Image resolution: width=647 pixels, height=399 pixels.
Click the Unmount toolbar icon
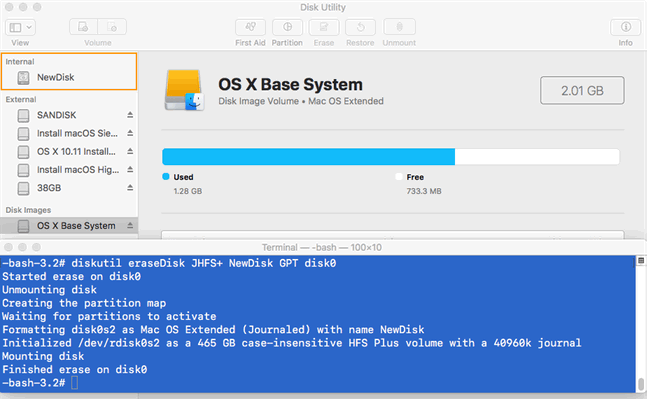coord(399,27)
